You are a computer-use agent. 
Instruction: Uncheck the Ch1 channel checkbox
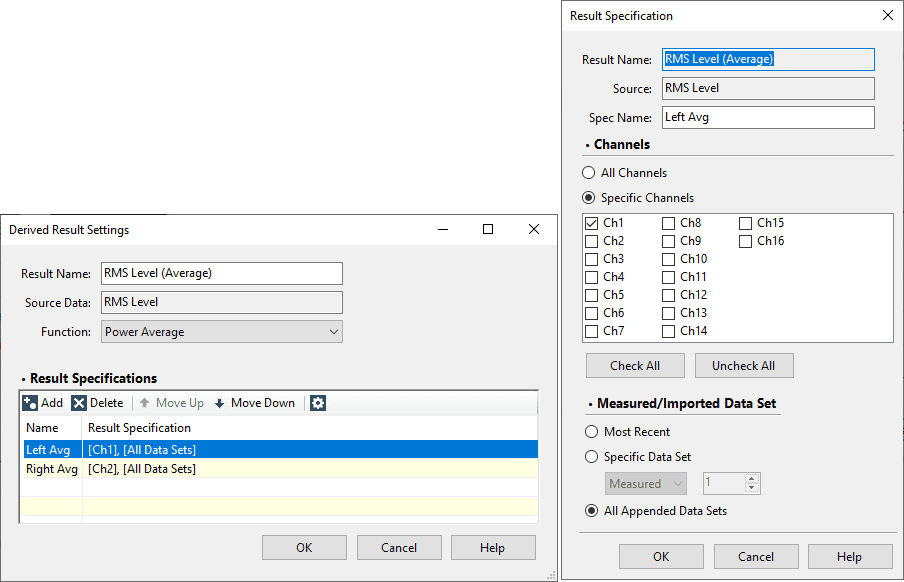coord(591,223)
